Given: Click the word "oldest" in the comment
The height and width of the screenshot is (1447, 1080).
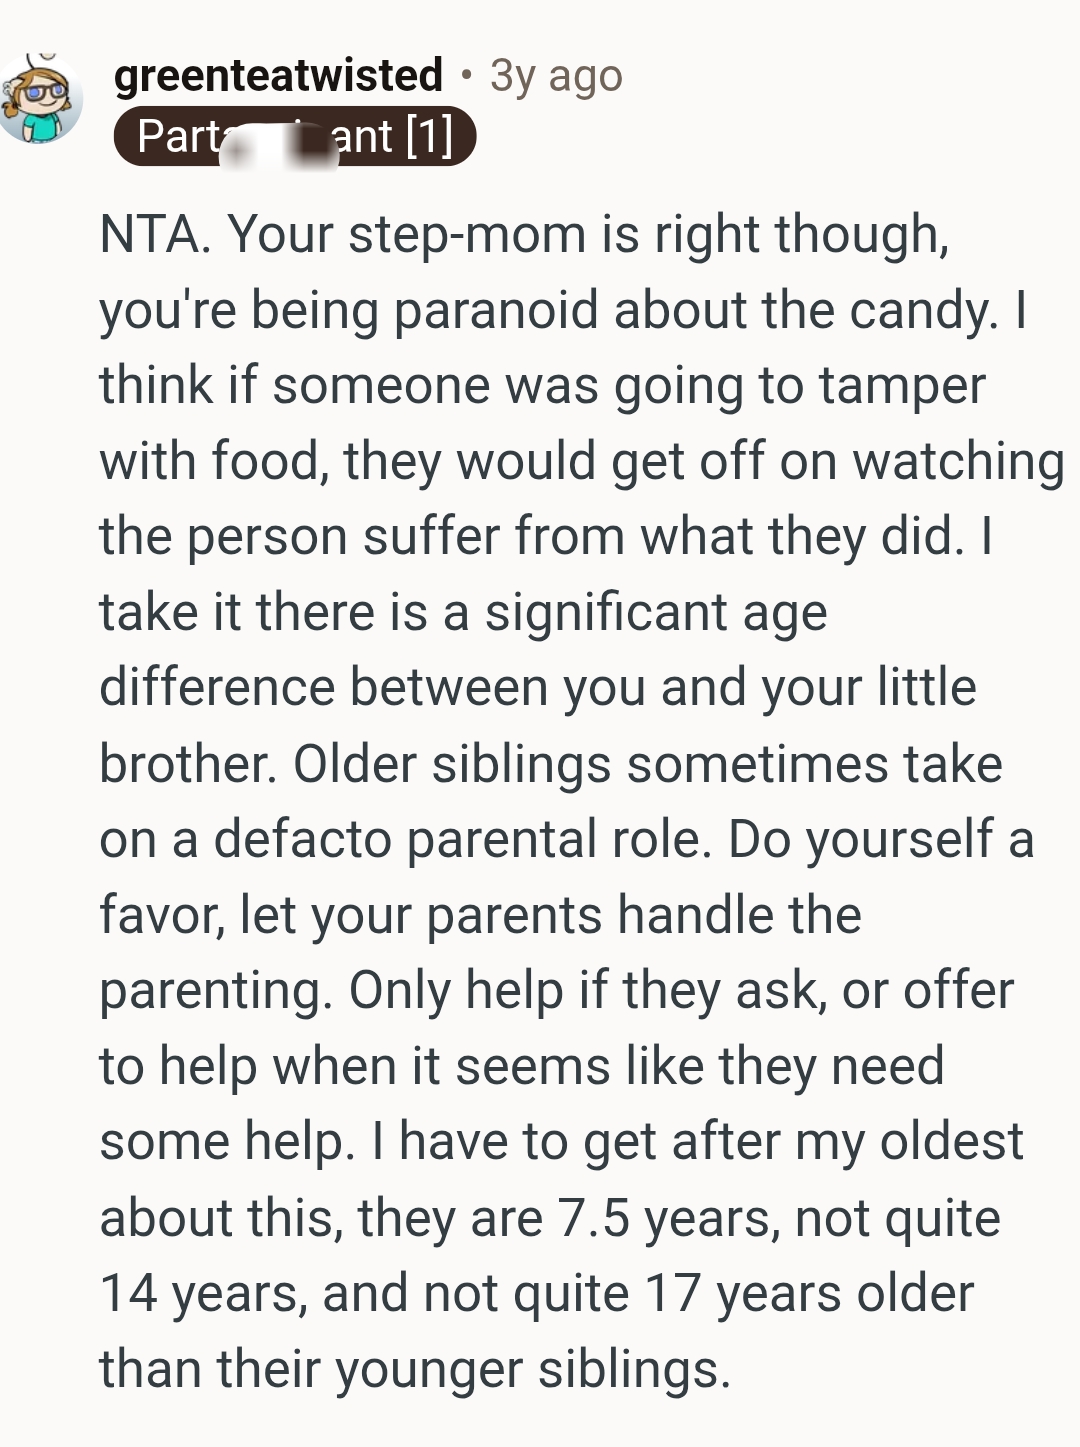Looking at the screenshot, I should 951,1142.
